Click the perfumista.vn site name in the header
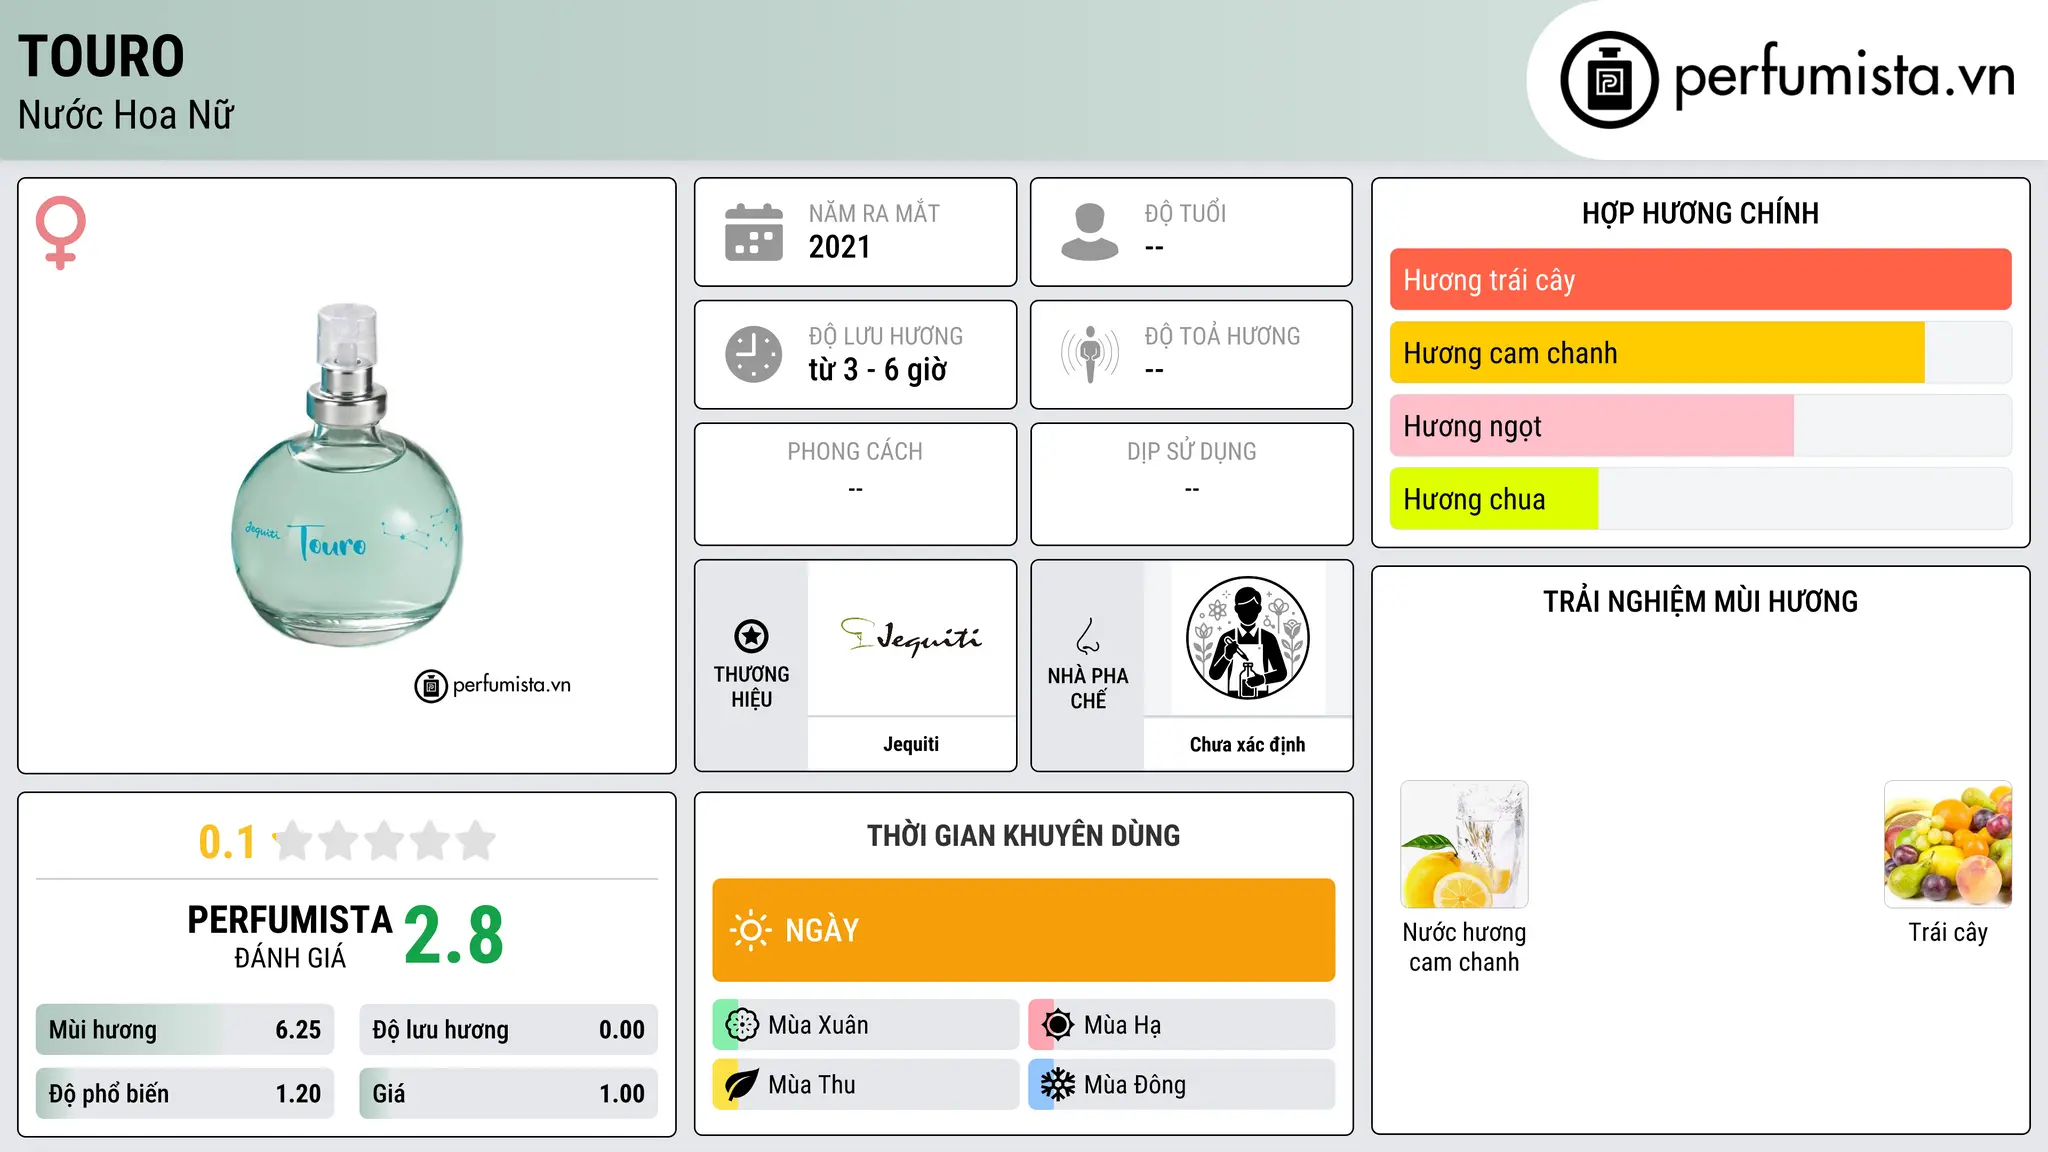Viewport: 2048px width, 1152px height. (x=1844, y=76)
